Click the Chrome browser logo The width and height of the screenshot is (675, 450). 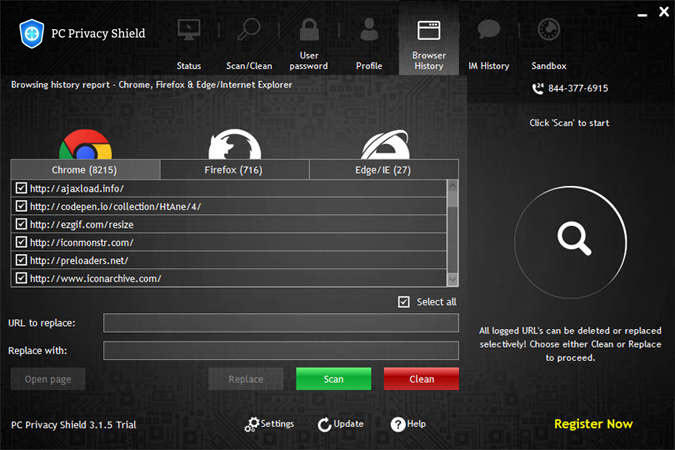(x=85, y=145)
